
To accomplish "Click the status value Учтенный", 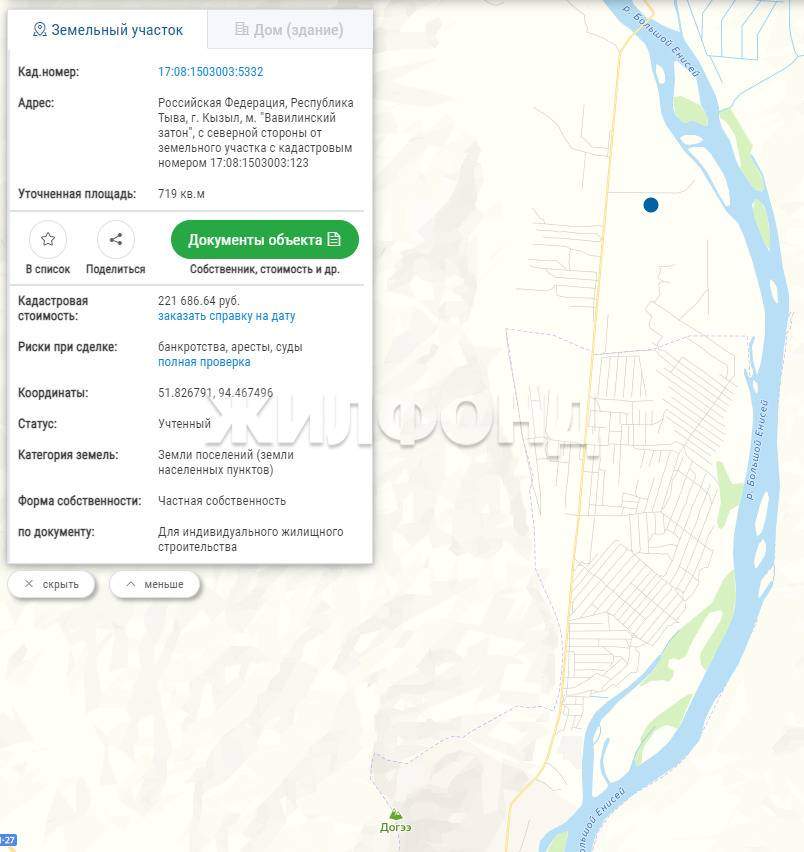I will tap(184, 424).
